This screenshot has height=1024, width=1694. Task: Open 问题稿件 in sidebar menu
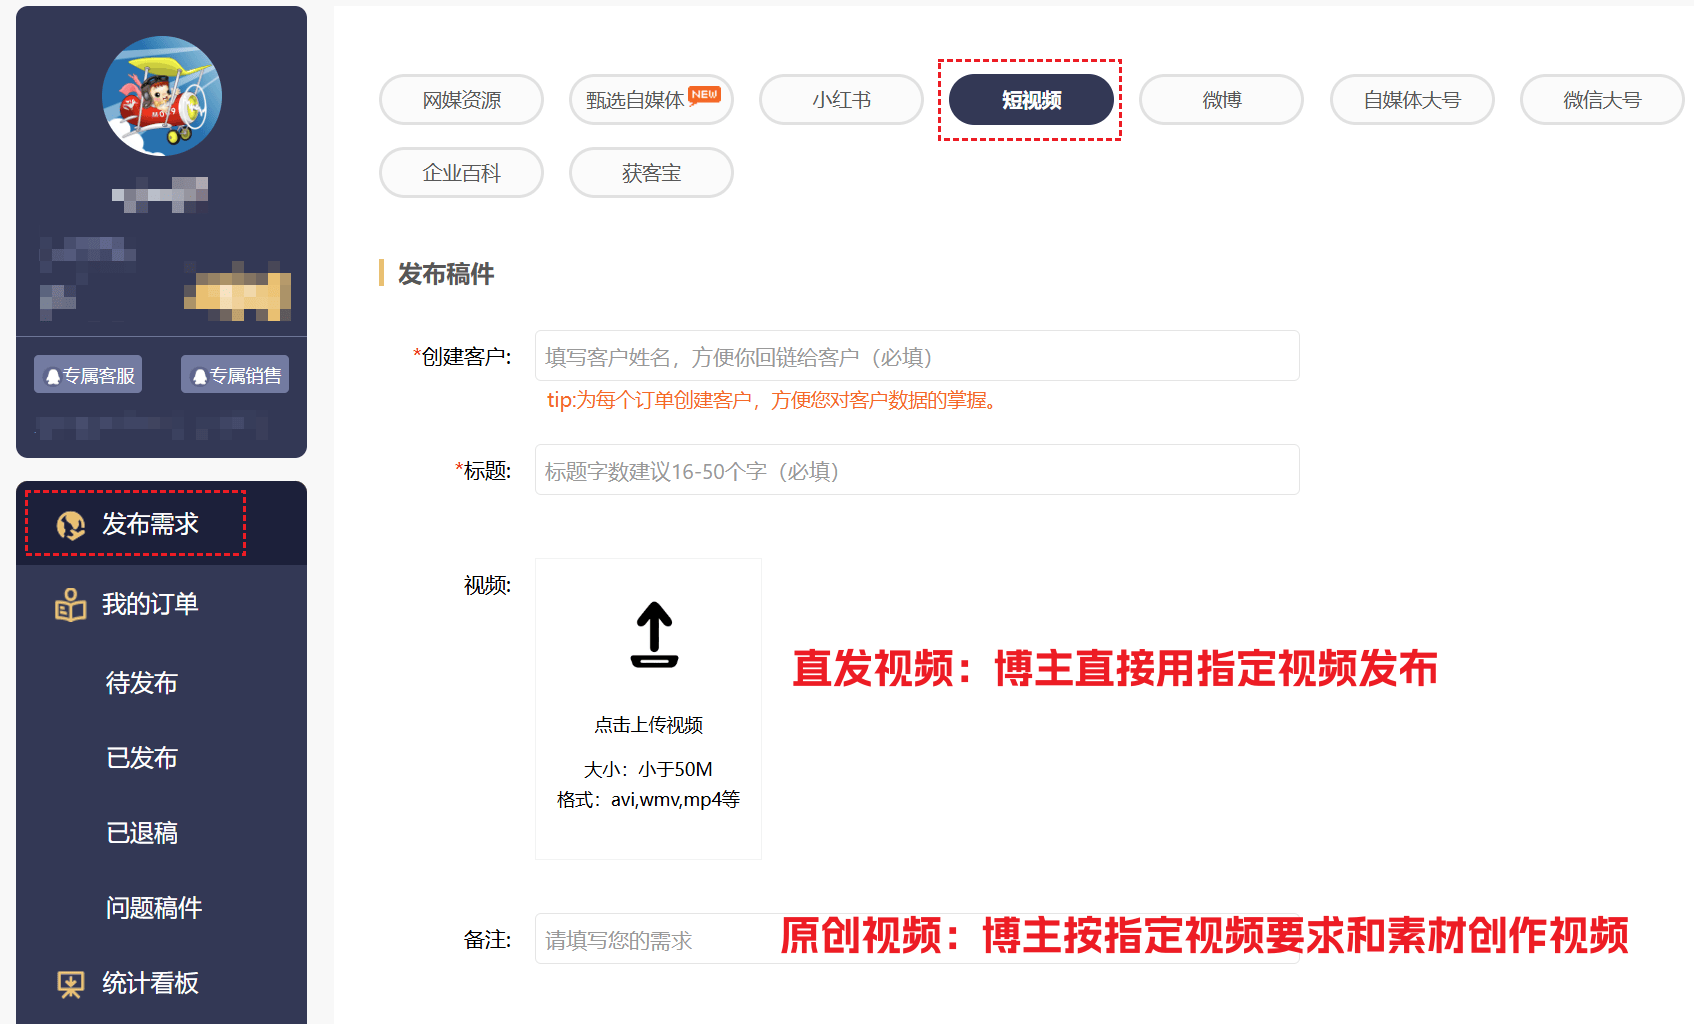click(154, 908)
